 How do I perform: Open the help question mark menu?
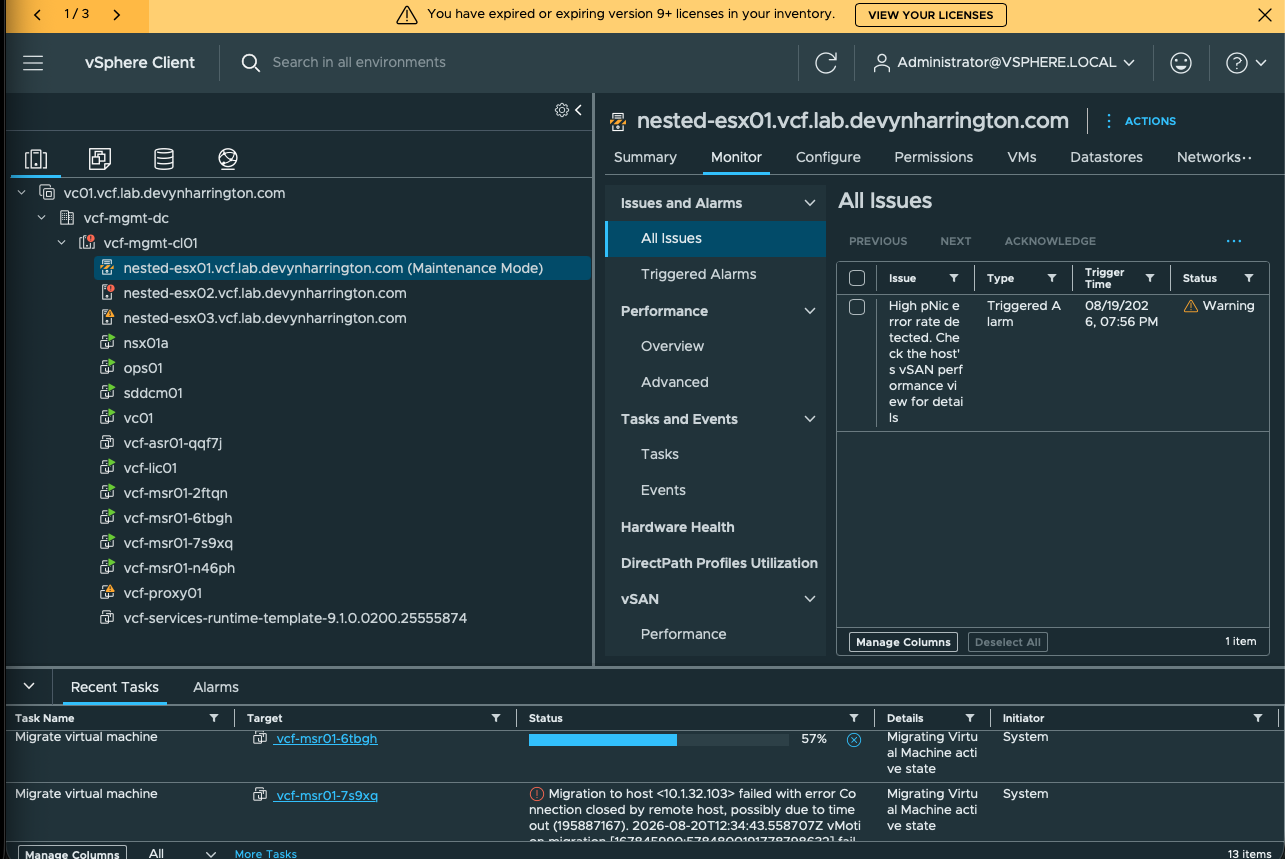1246,62
